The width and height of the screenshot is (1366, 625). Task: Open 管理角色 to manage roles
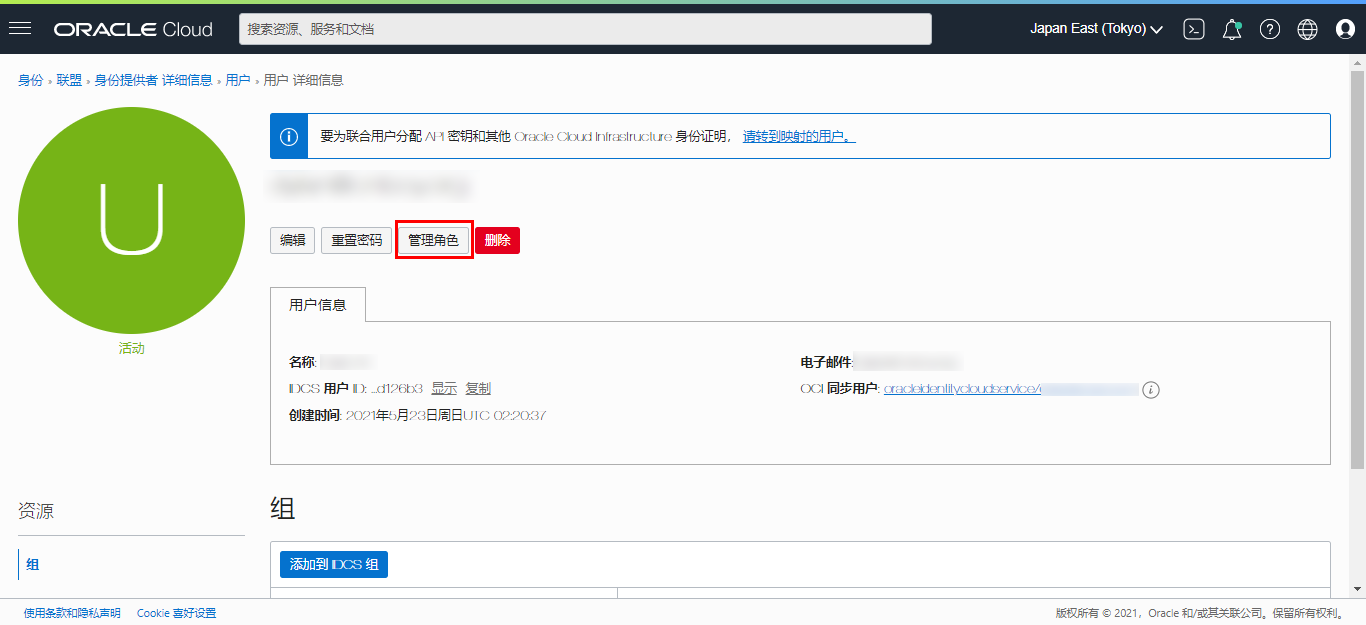[433, 240]
